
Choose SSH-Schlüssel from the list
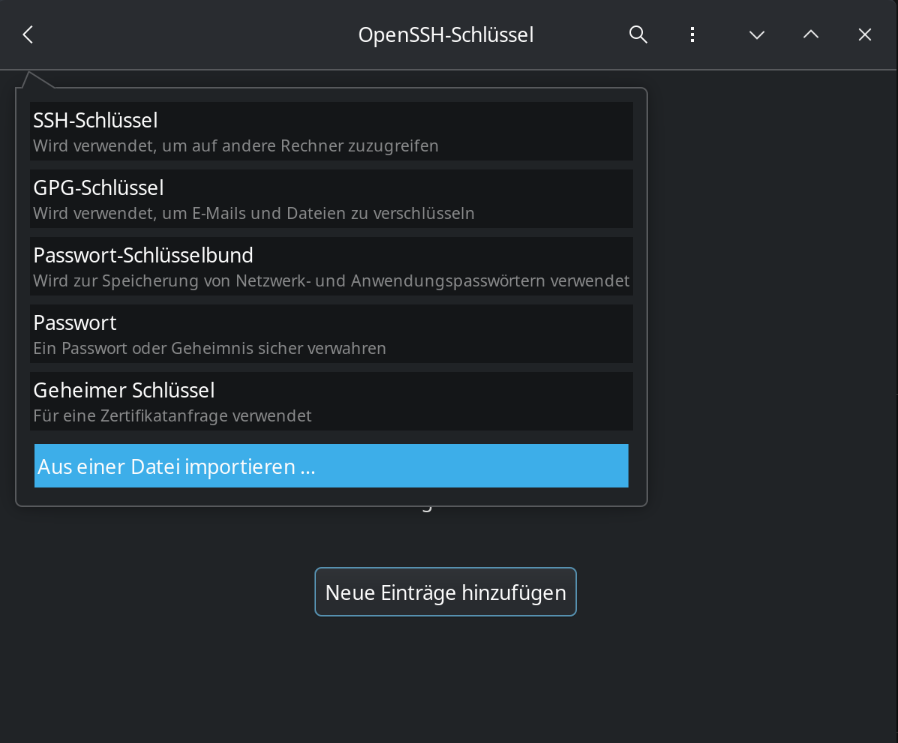[x=331, y=131]
